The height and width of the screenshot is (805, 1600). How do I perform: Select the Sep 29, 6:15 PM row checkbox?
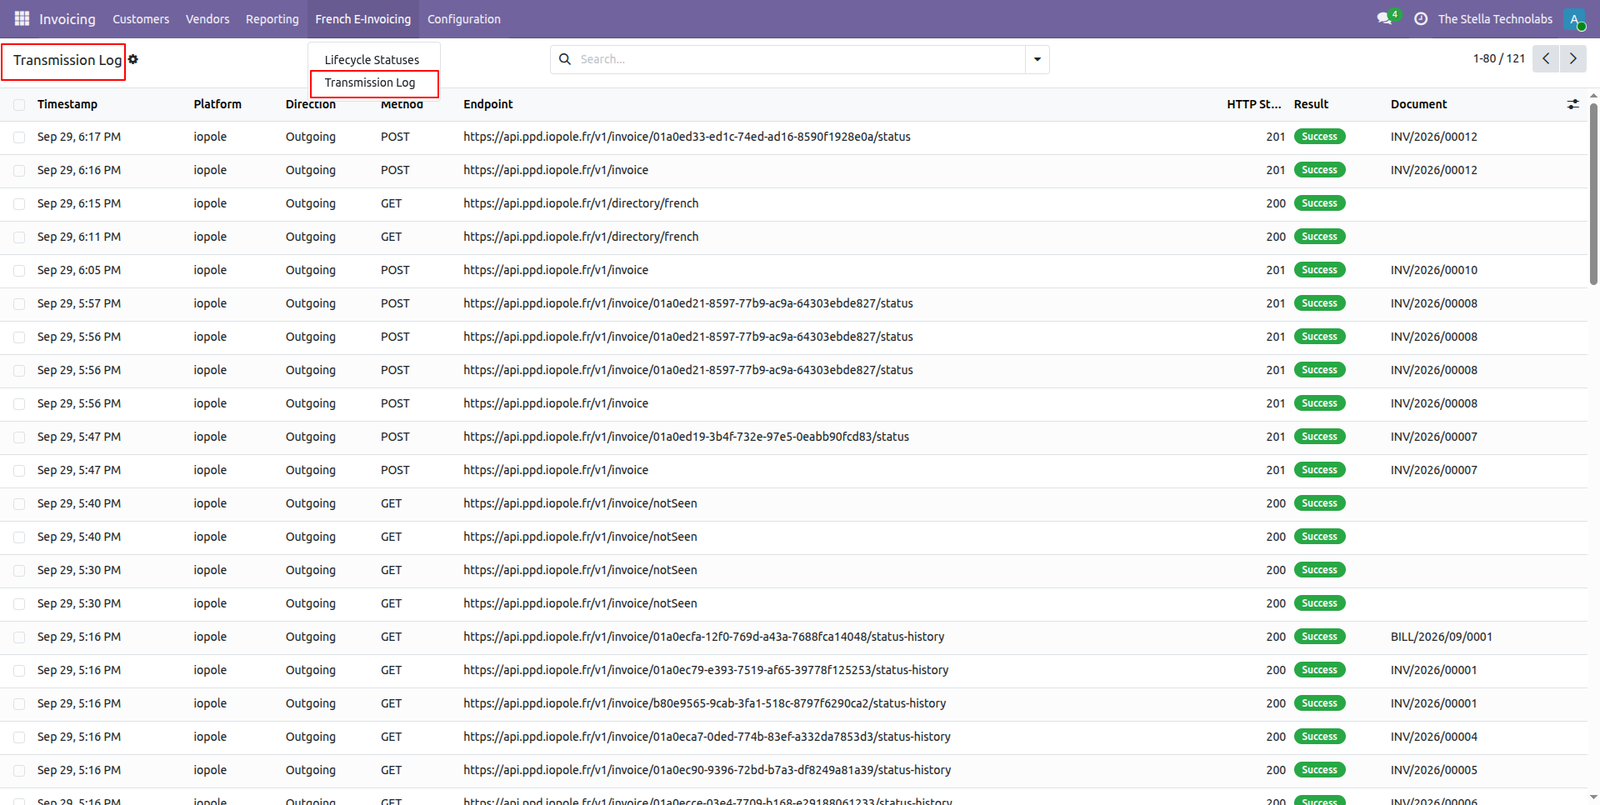[x=19, y=204]
